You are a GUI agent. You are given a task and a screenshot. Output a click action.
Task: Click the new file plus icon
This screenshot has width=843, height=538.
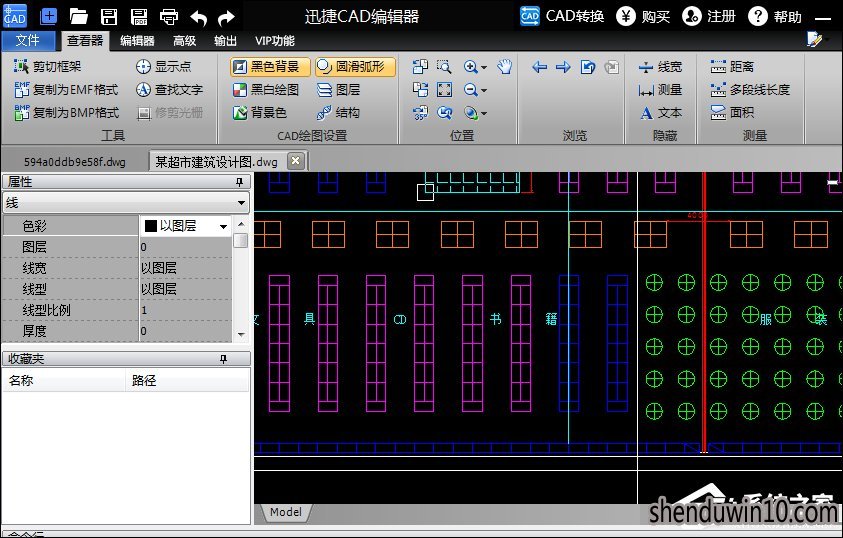pyautogui.click(x=48, y=16)
